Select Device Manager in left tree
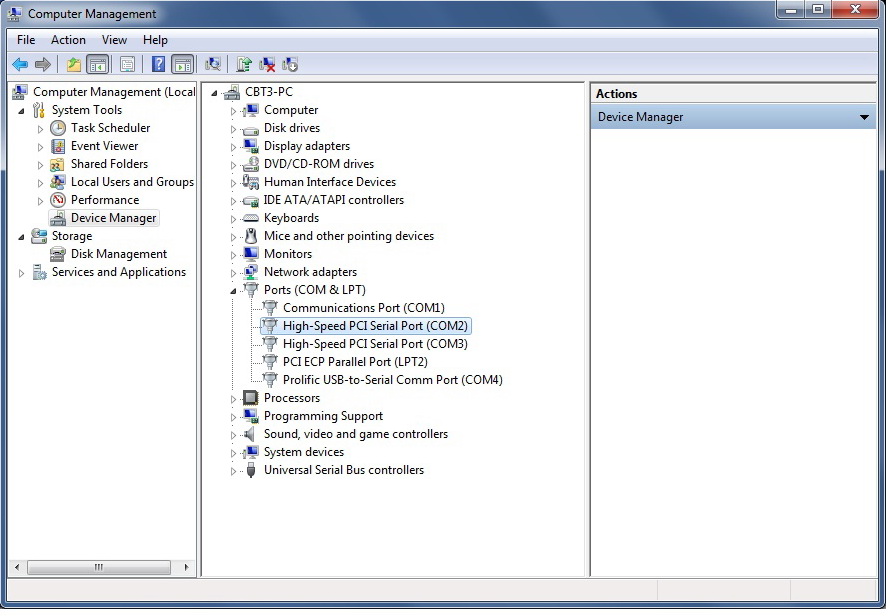 tap(113, 218)
